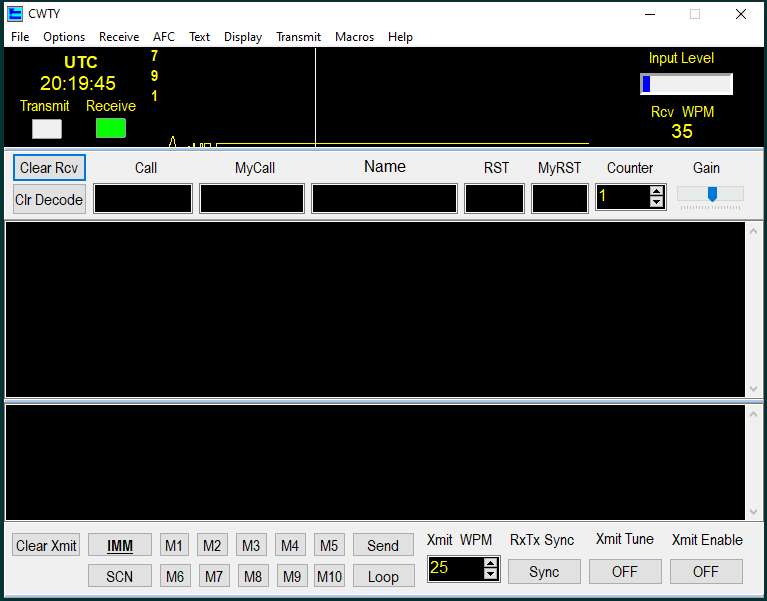Open the Macros menu

[x=354, y=37]
